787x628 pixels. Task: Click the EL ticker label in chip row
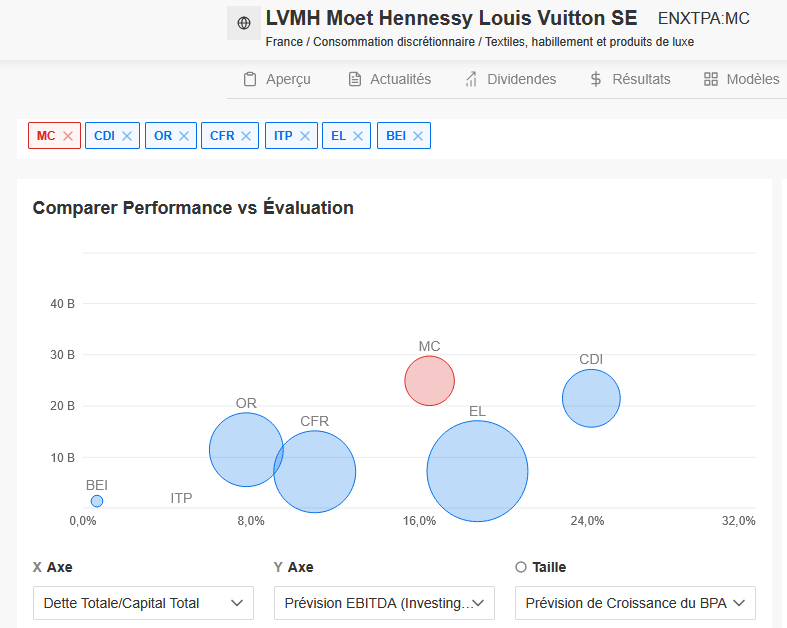click(339, 136)
